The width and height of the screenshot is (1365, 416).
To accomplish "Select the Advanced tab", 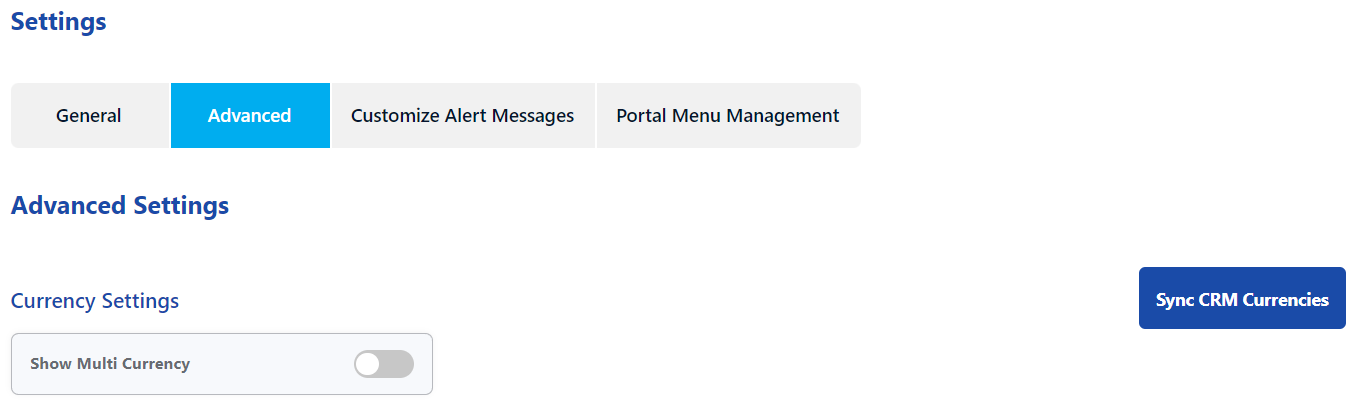I will tap(250, 116).
